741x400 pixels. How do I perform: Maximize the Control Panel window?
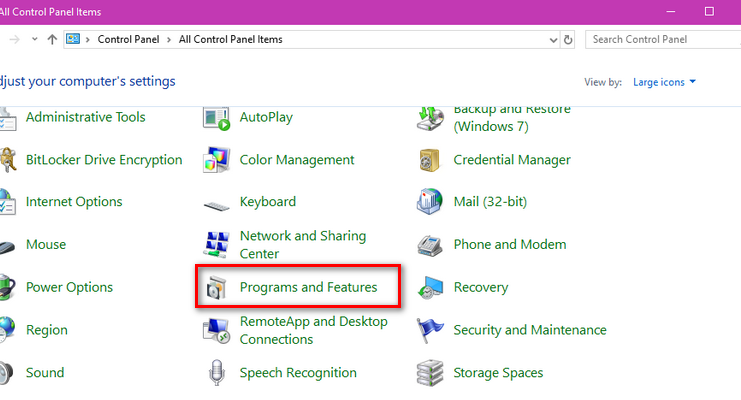[709, 11]
